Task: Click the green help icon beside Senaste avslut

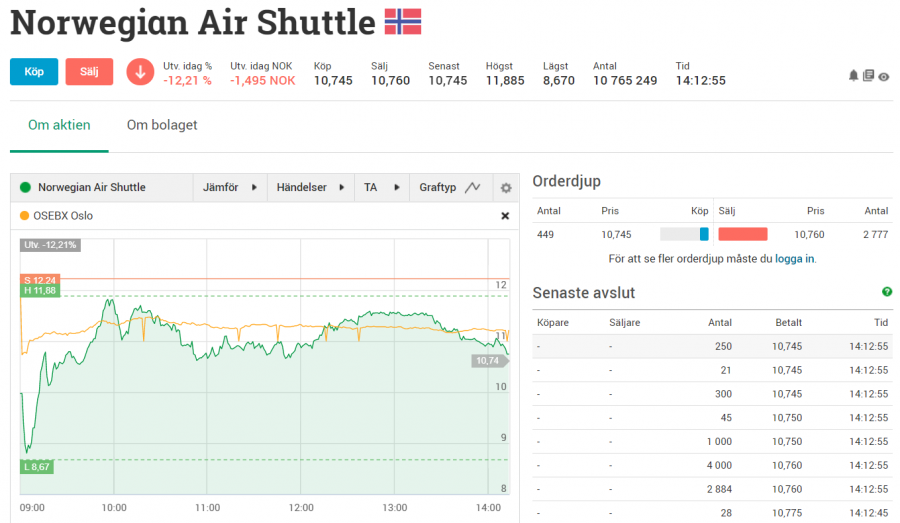Action: pos(887,292)
